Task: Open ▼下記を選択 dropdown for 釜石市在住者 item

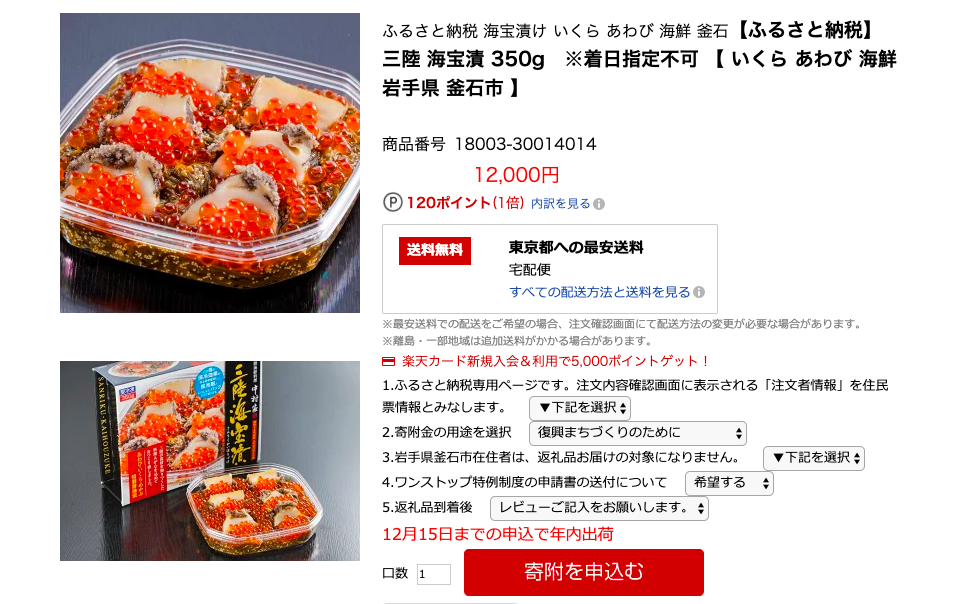Action: coord(814,458)
